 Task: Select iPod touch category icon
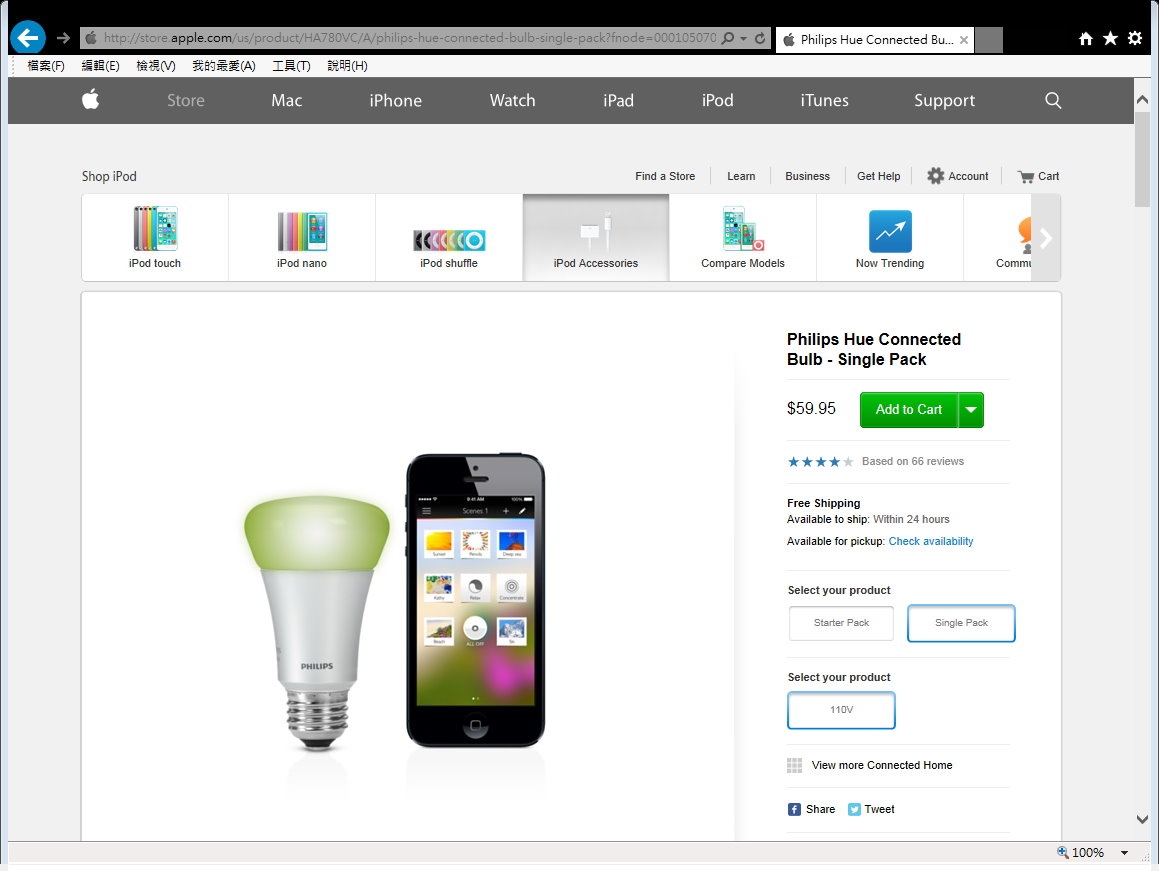155,229
